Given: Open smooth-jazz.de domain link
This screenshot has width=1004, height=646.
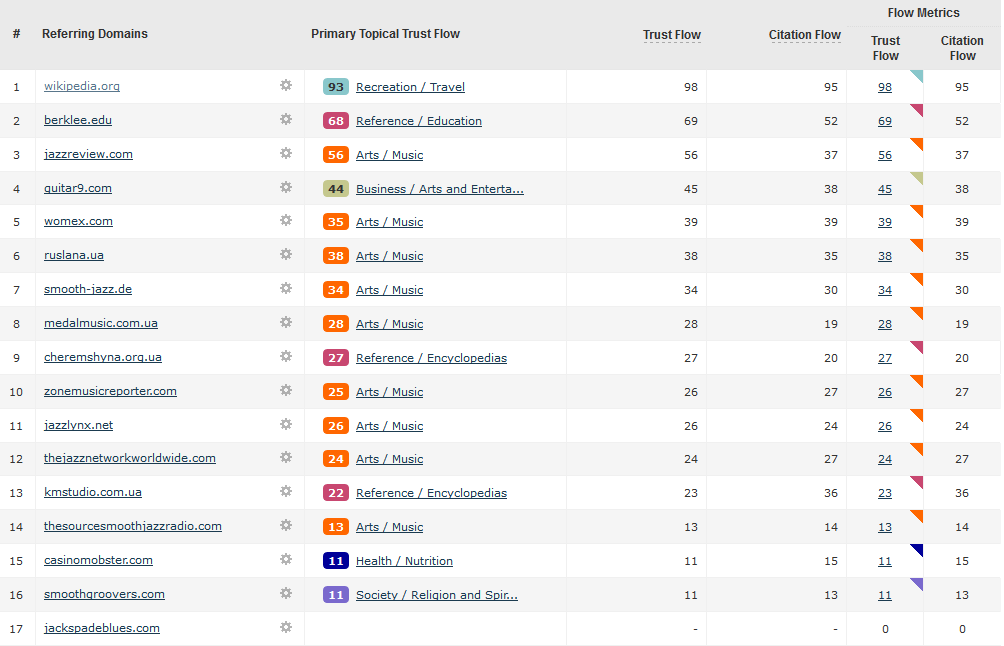Looking at the screenshot, I should tap(88, 289).
